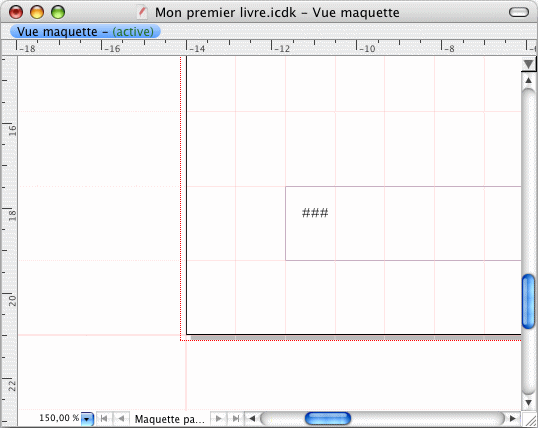
Task: Click the vertical scrollbar thumb
Action: point(528,301)
